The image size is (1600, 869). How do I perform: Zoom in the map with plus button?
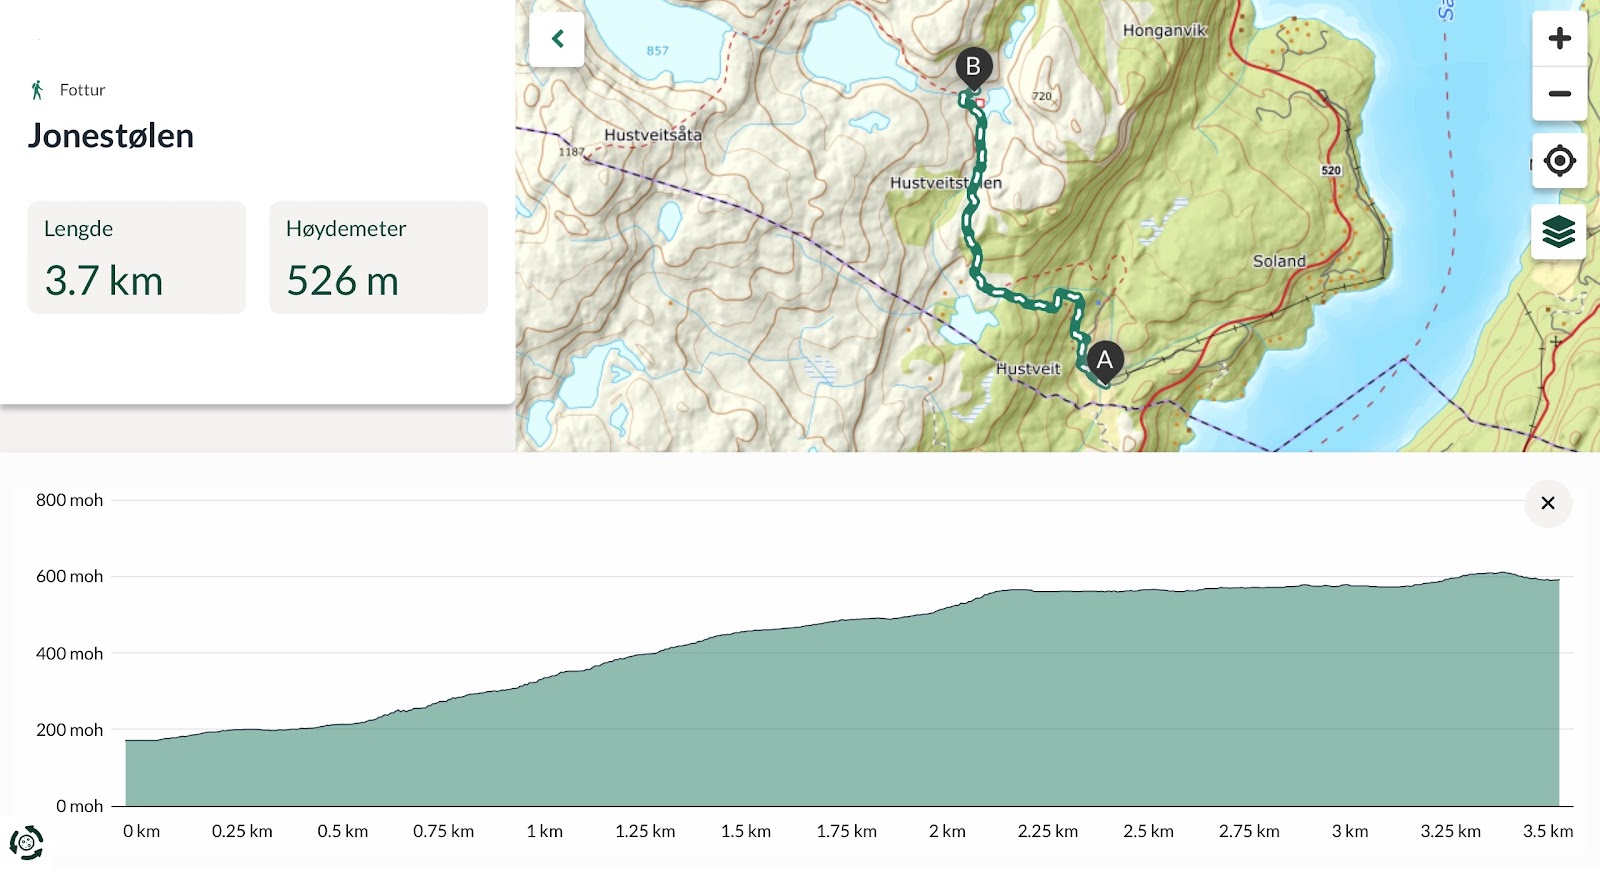[1559, 39]
